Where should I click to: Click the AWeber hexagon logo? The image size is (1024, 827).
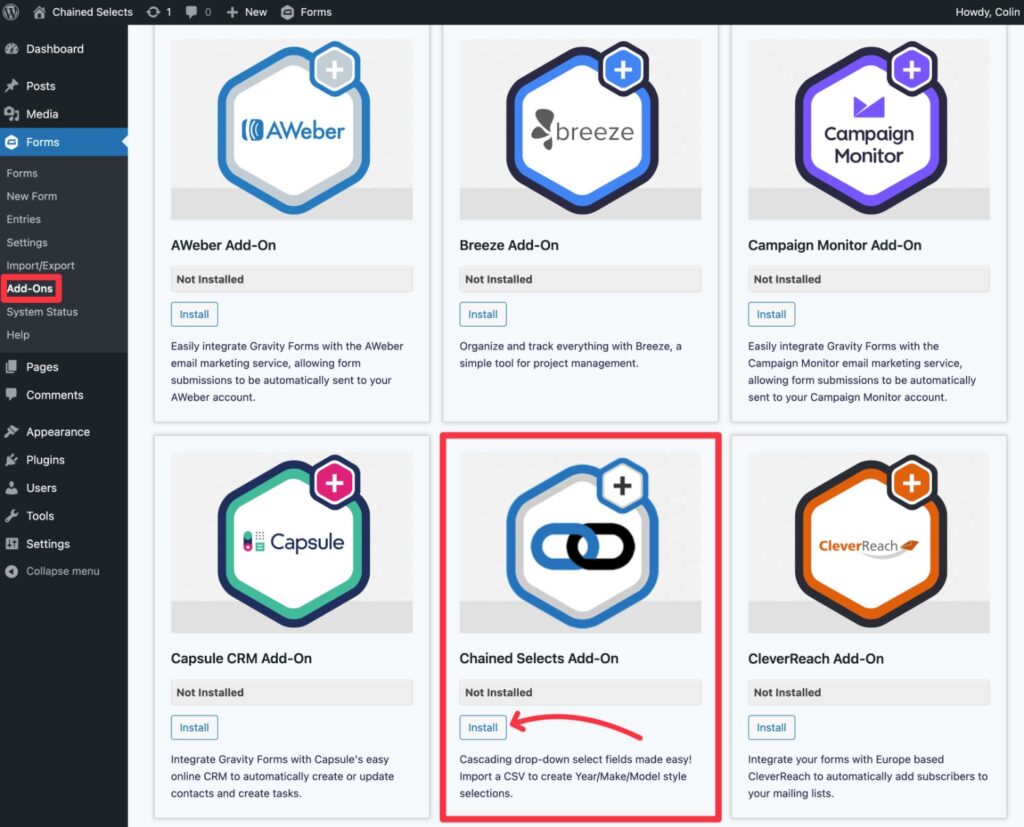(292, 130)
